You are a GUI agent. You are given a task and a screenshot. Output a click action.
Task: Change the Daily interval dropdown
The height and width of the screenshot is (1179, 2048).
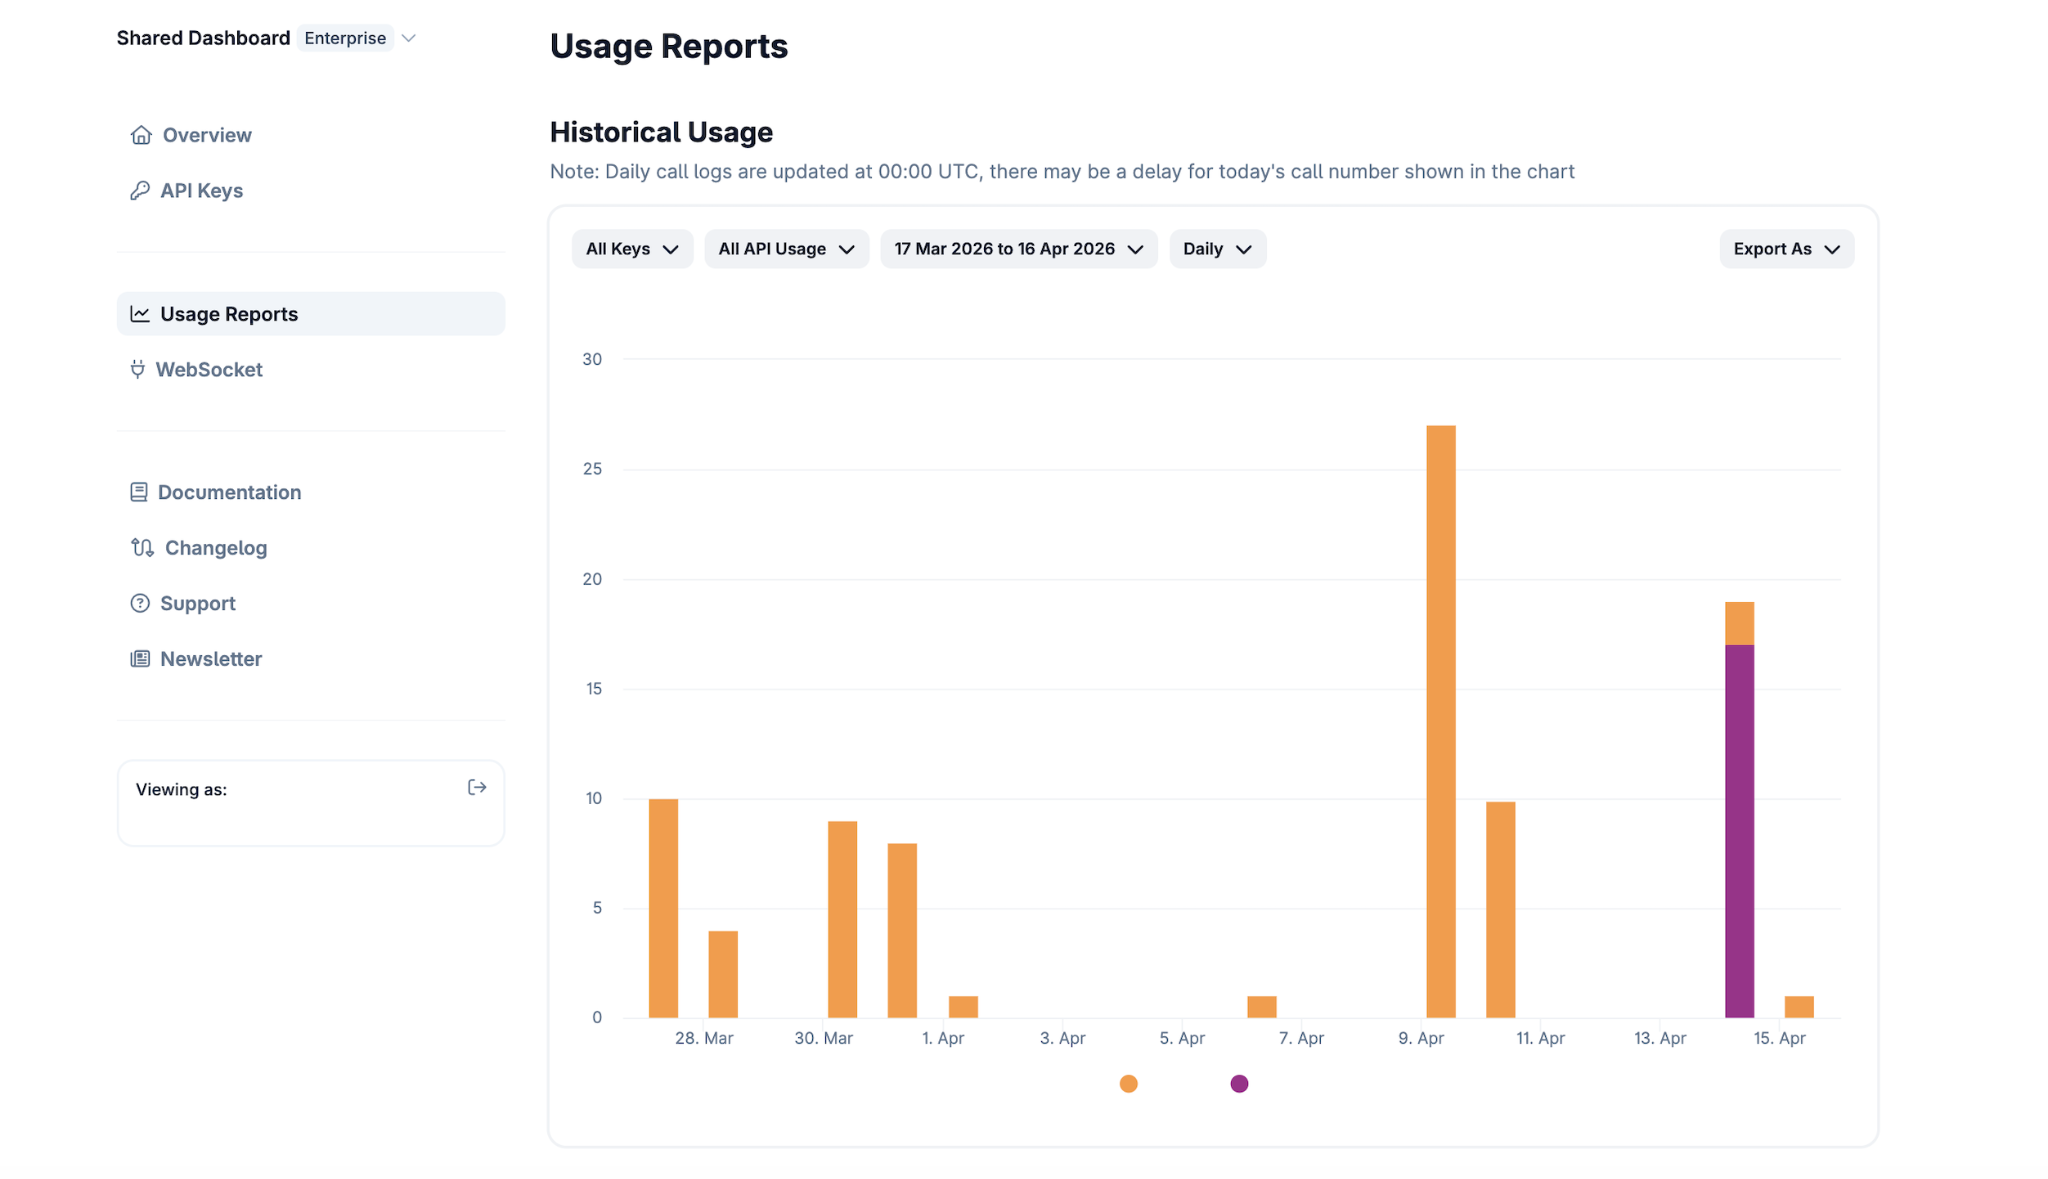1217,249
